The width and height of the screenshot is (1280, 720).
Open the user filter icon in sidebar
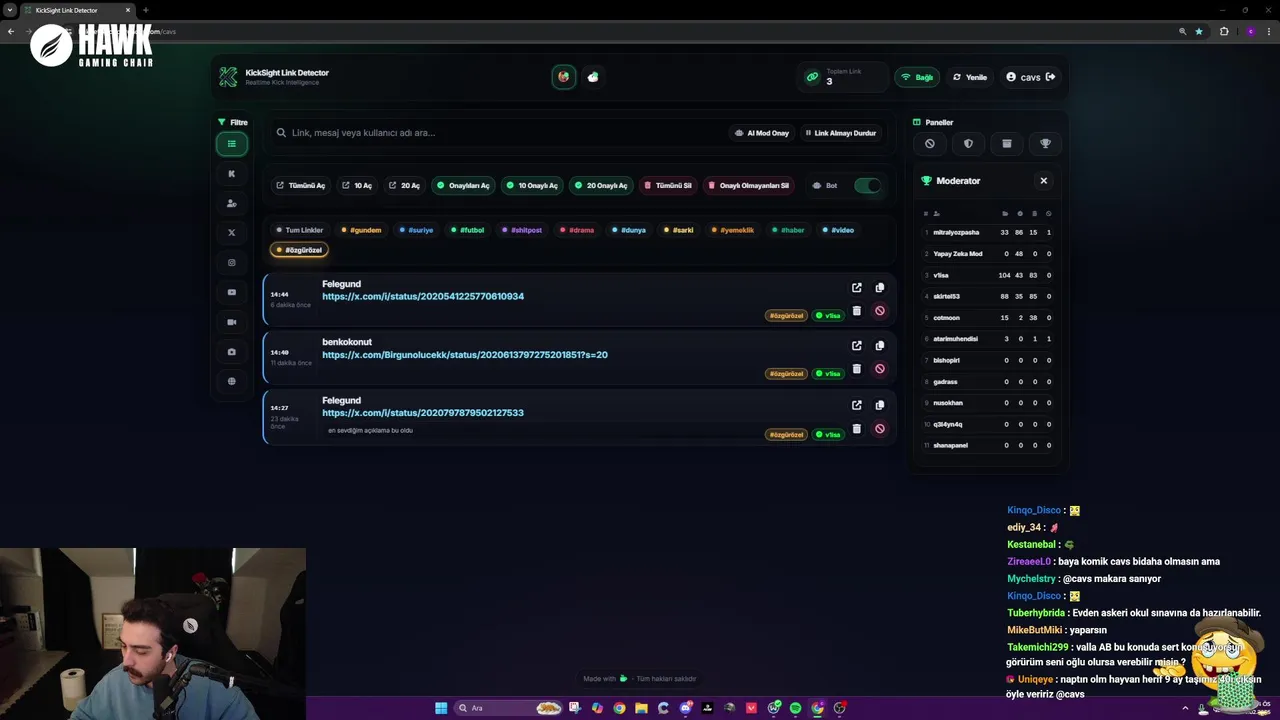tap(231, 203)
